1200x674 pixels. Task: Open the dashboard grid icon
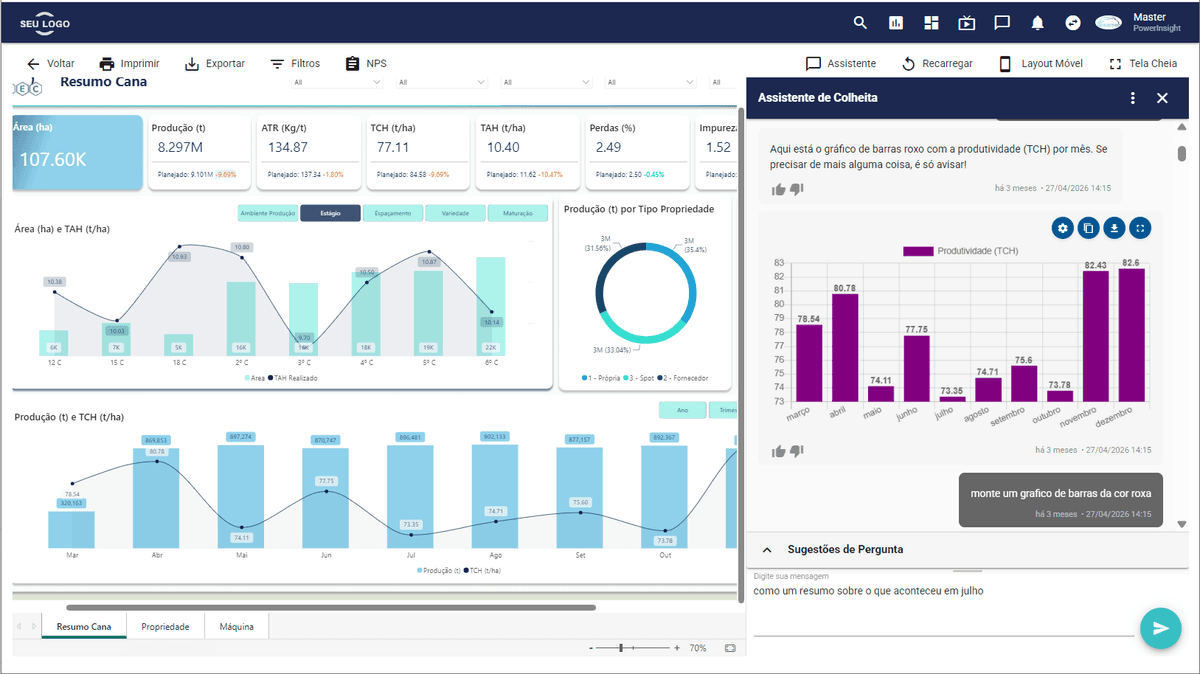tap(931, 23)
